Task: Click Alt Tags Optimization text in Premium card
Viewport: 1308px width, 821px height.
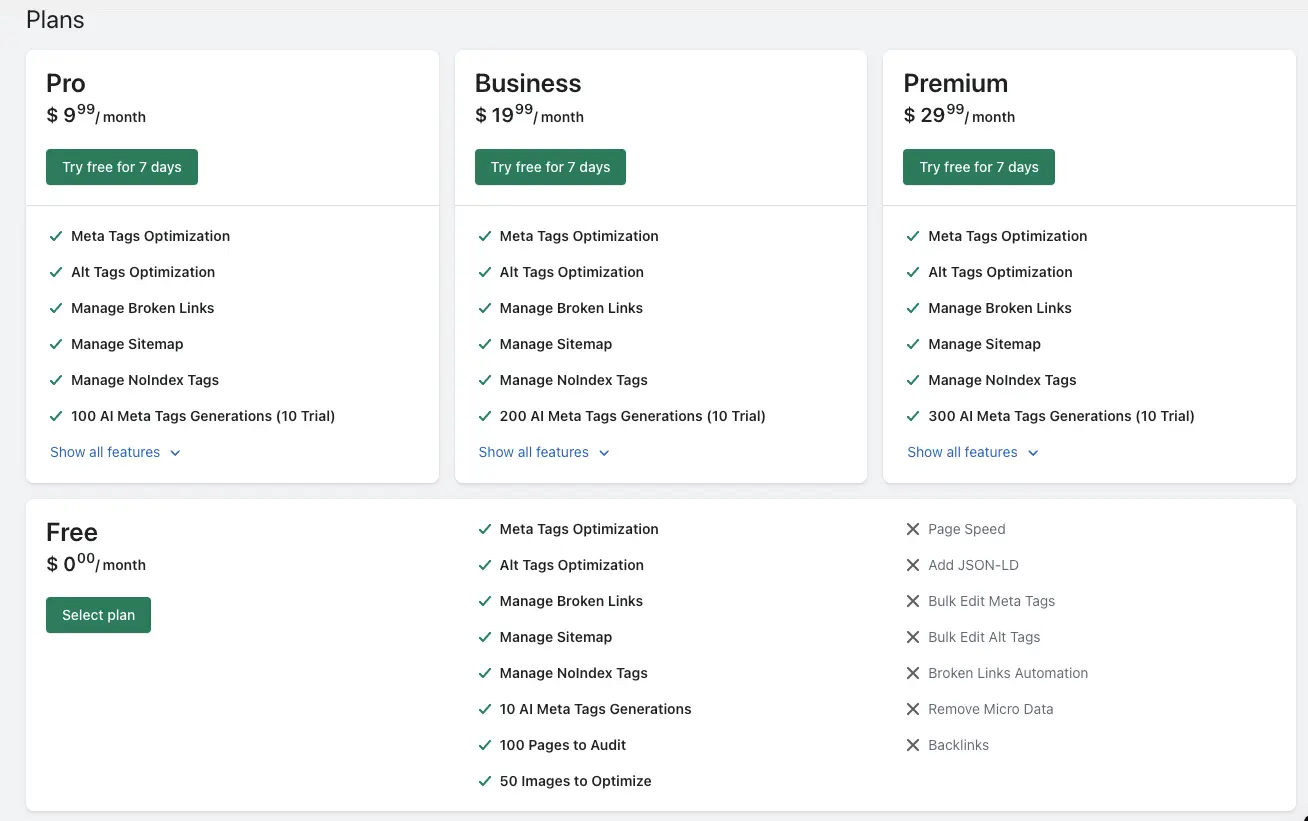Action: coord(1000,272)
